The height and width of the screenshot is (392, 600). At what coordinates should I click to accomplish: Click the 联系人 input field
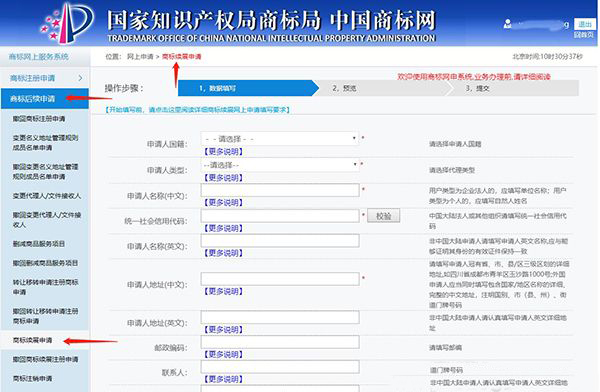280,367
